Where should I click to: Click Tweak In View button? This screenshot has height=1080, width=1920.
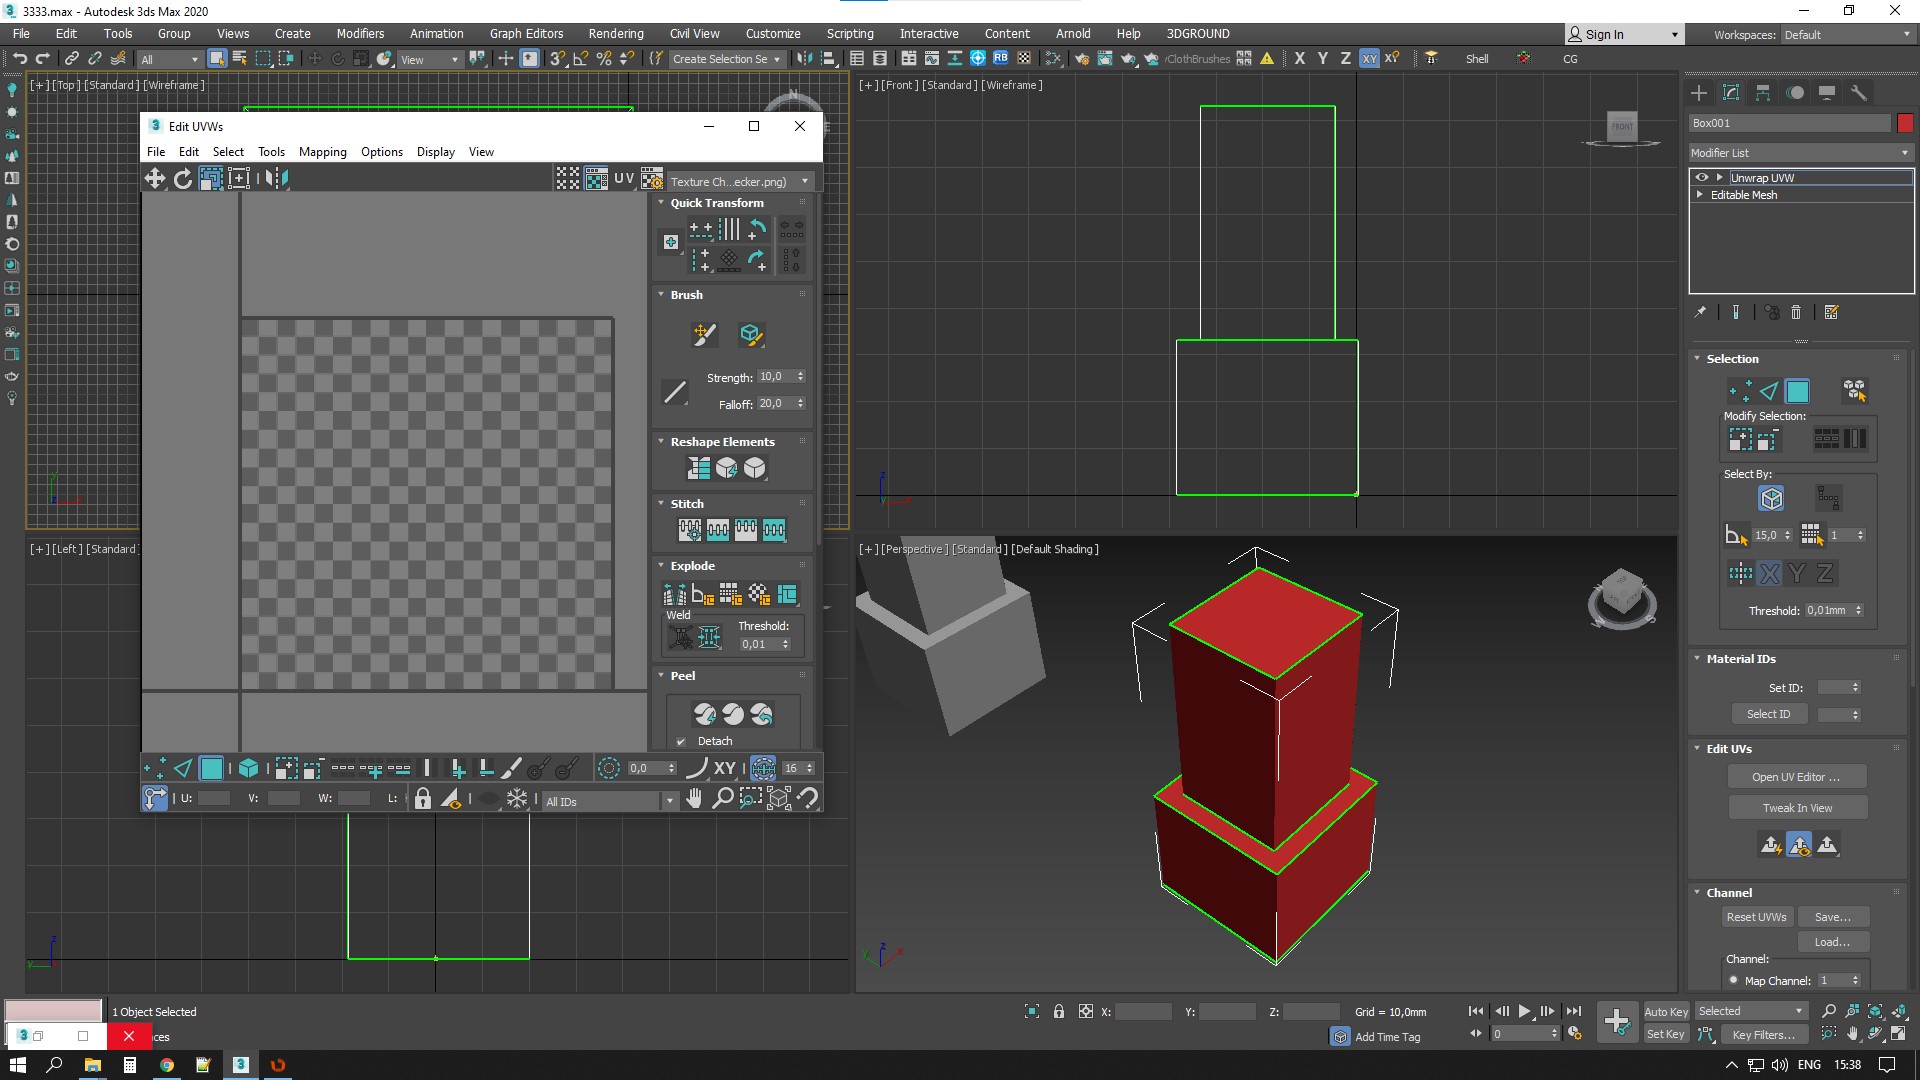(x=1797, y=808)
